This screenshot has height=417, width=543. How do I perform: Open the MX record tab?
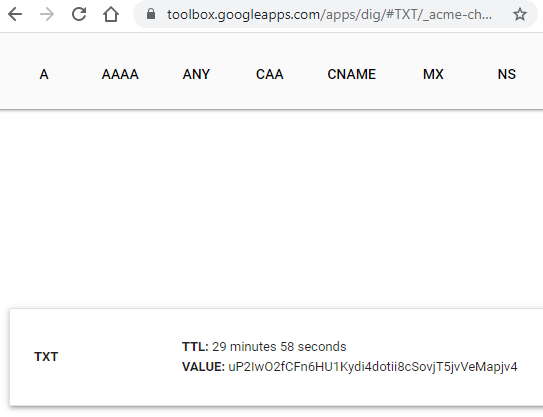click(x=433, y=74)
